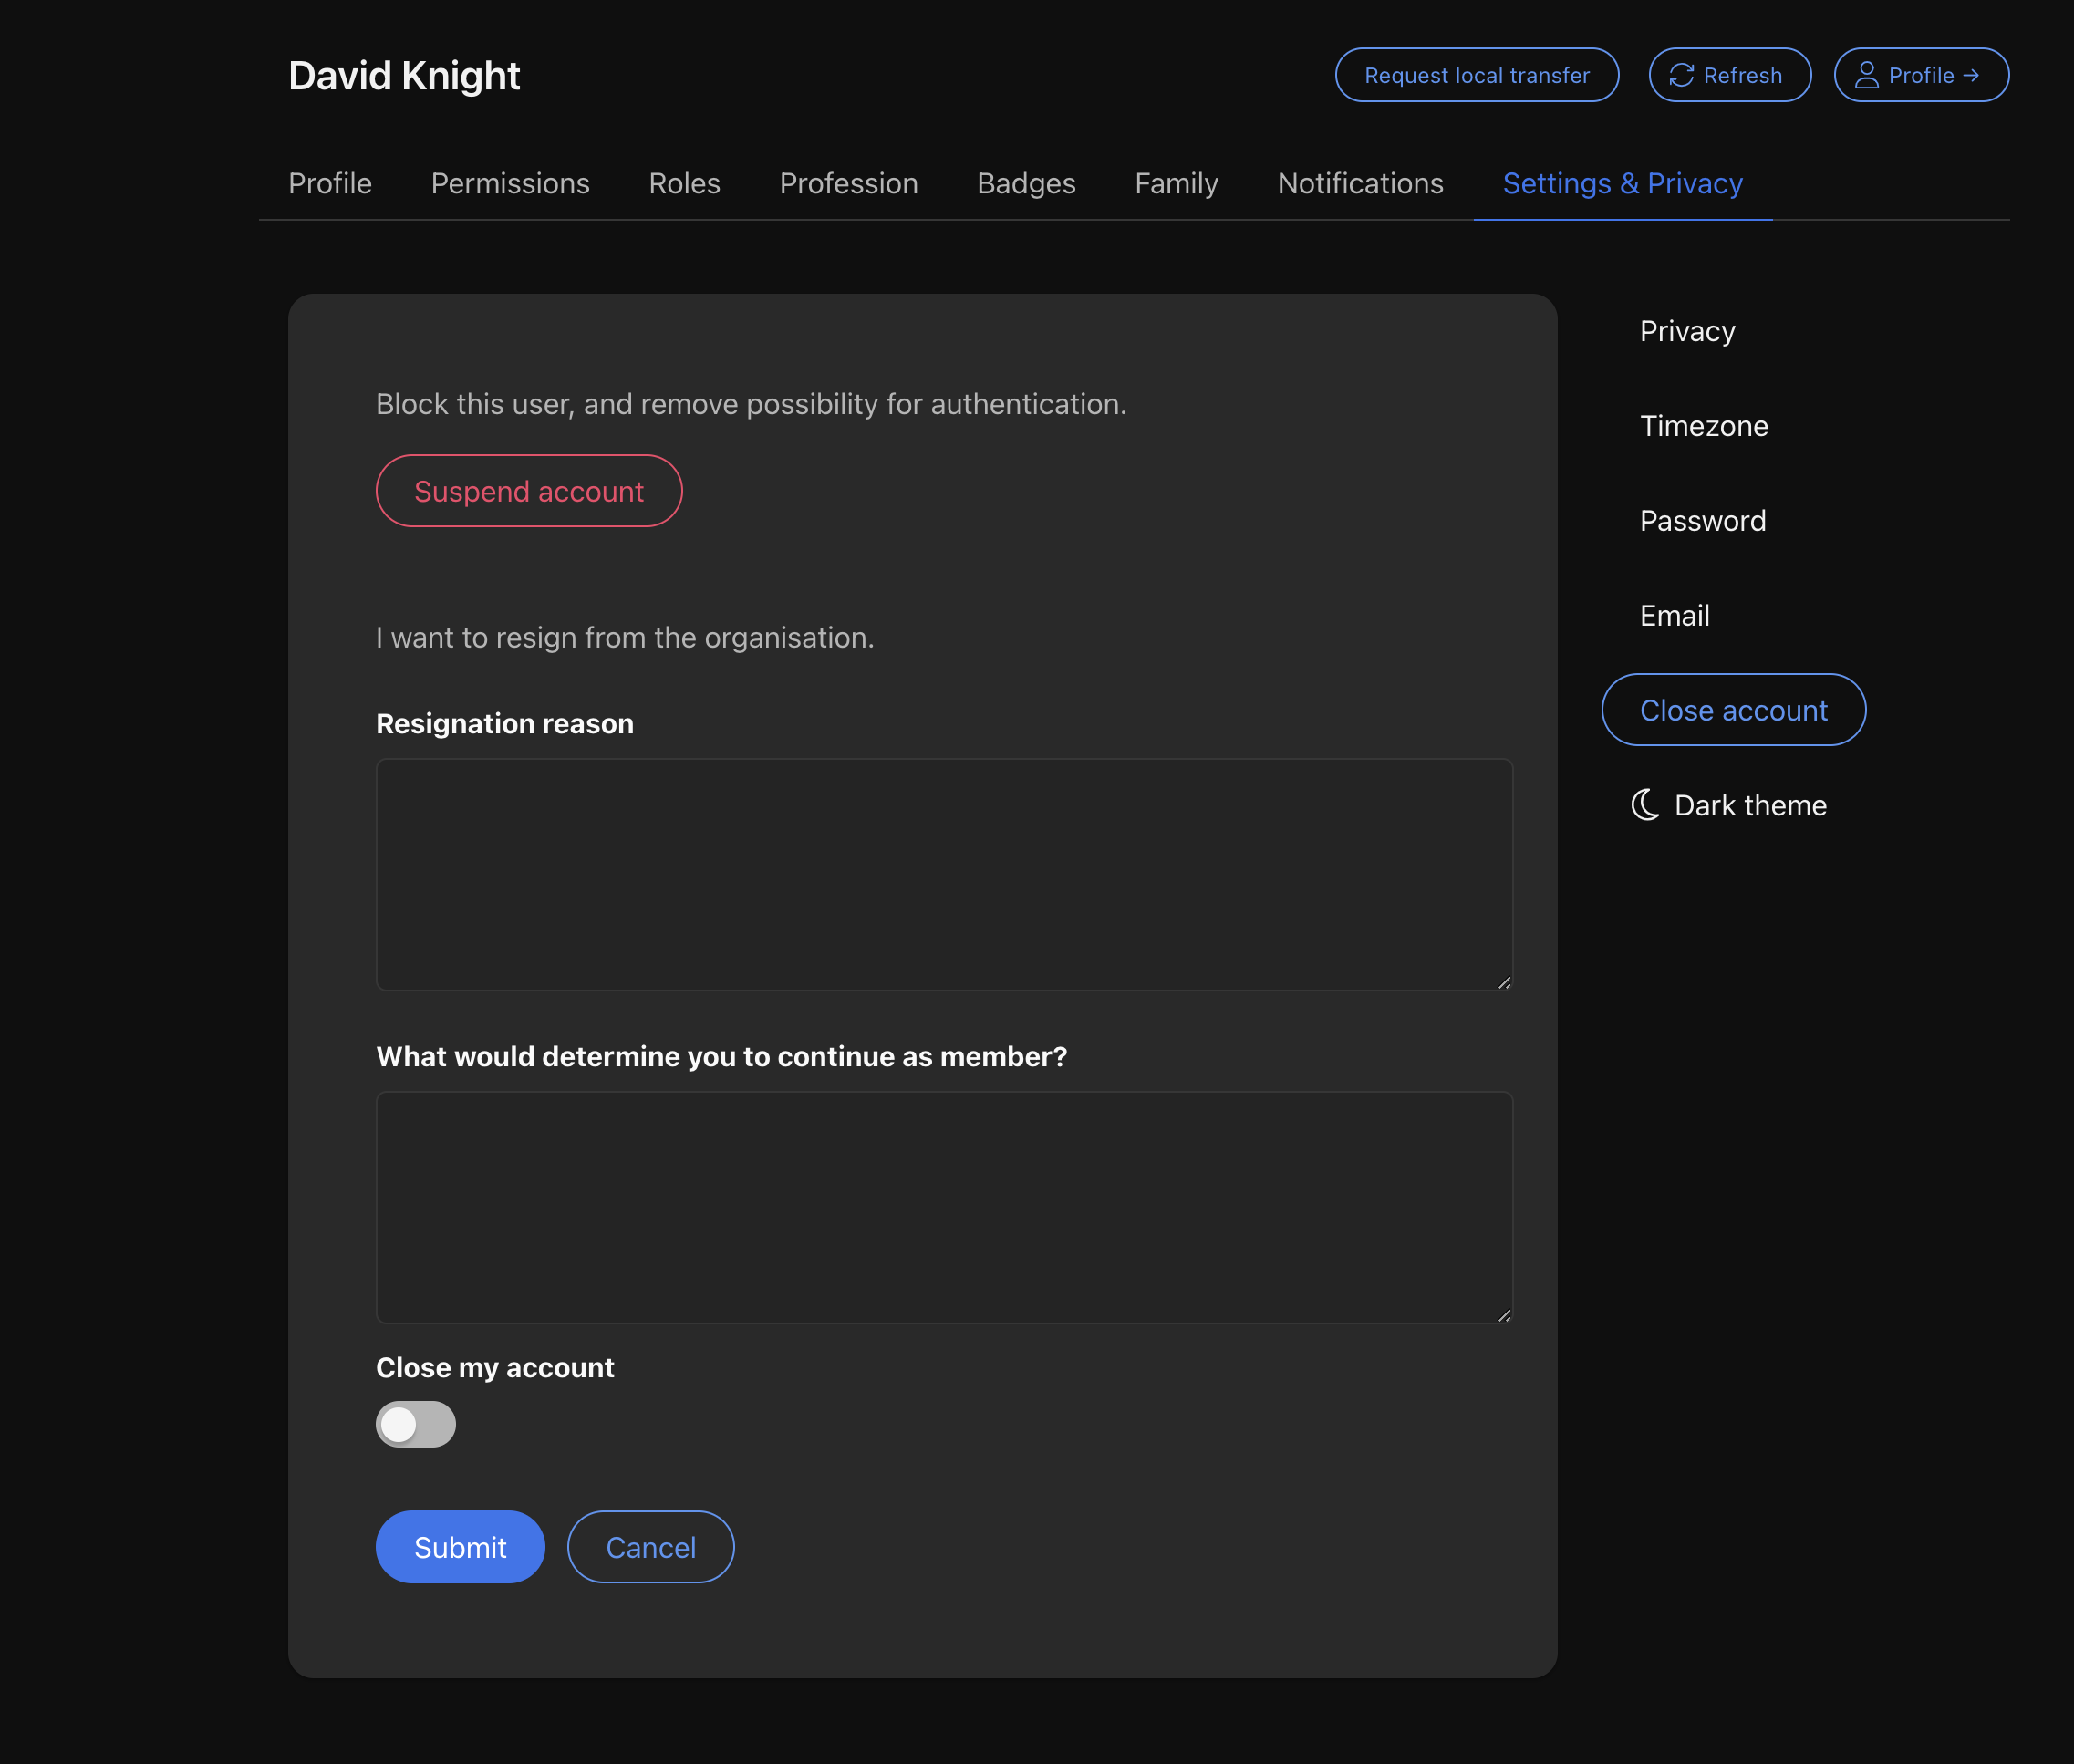The height and width of the screenshot is (1764, 2074).
Task: Open Password section in sidebar
Action: (1702, 521)
